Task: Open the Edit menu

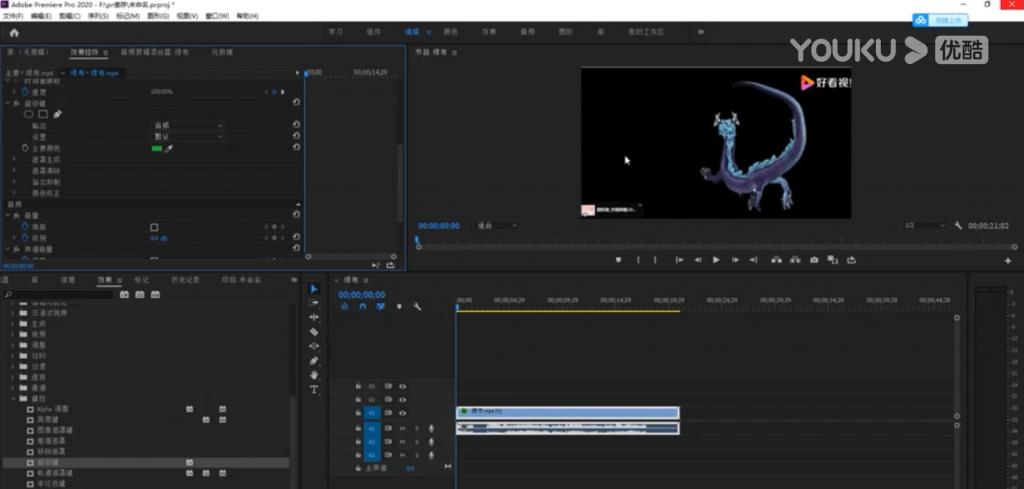Action: pos(40,16)
